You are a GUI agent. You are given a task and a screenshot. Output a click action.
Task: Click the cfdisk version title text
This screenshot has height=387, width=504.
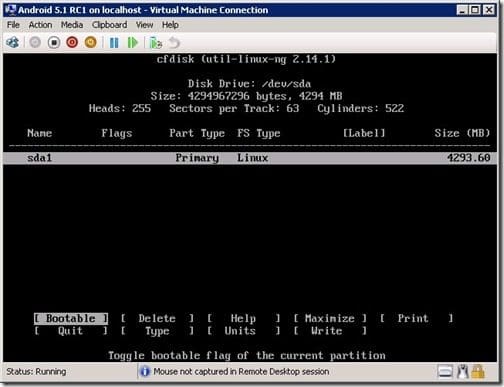coord(246,59)
